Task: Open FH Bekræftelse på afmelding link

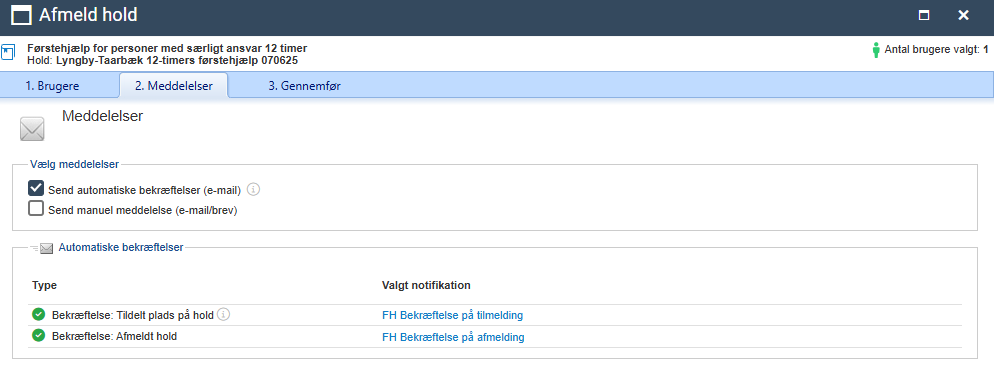Action: pos(453,337)
